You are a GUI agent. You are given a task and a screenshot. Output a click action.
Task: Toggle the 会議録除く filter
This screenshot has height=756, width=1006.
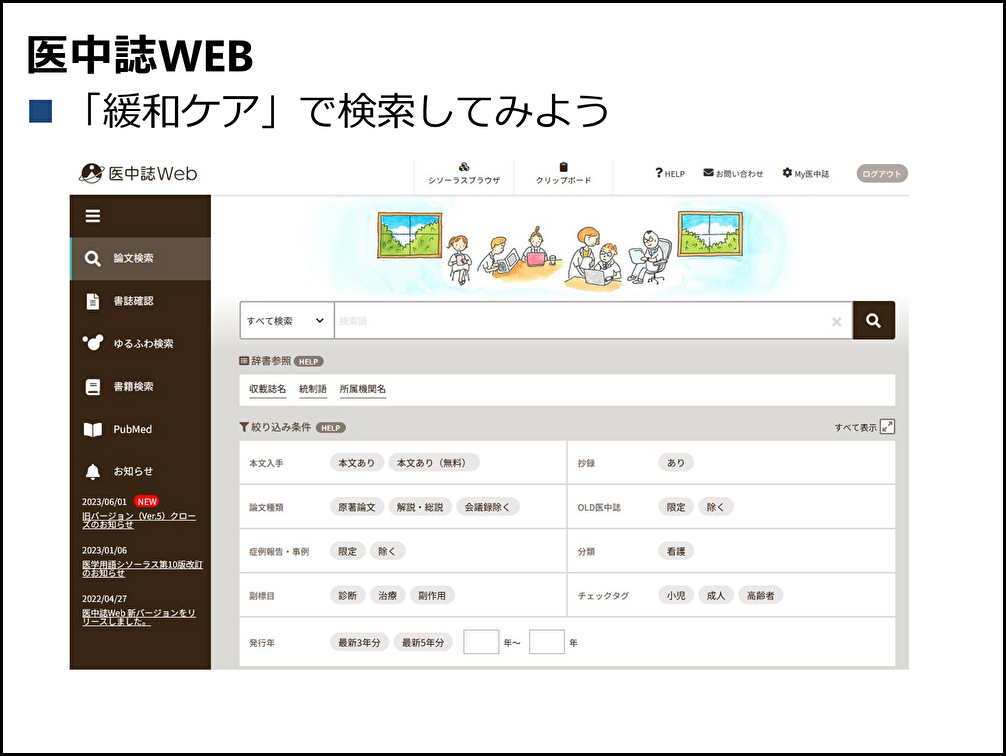pyautogui.click(x=488, y=507)
